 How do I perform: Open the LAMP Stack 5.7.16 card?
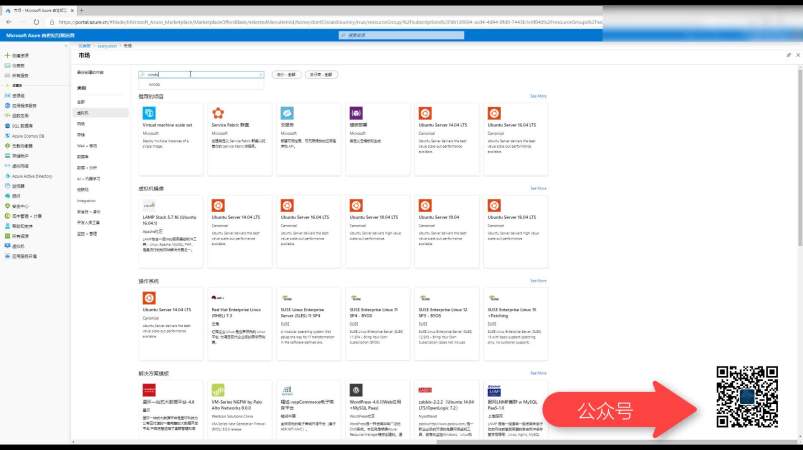click(x=171, y=231)
